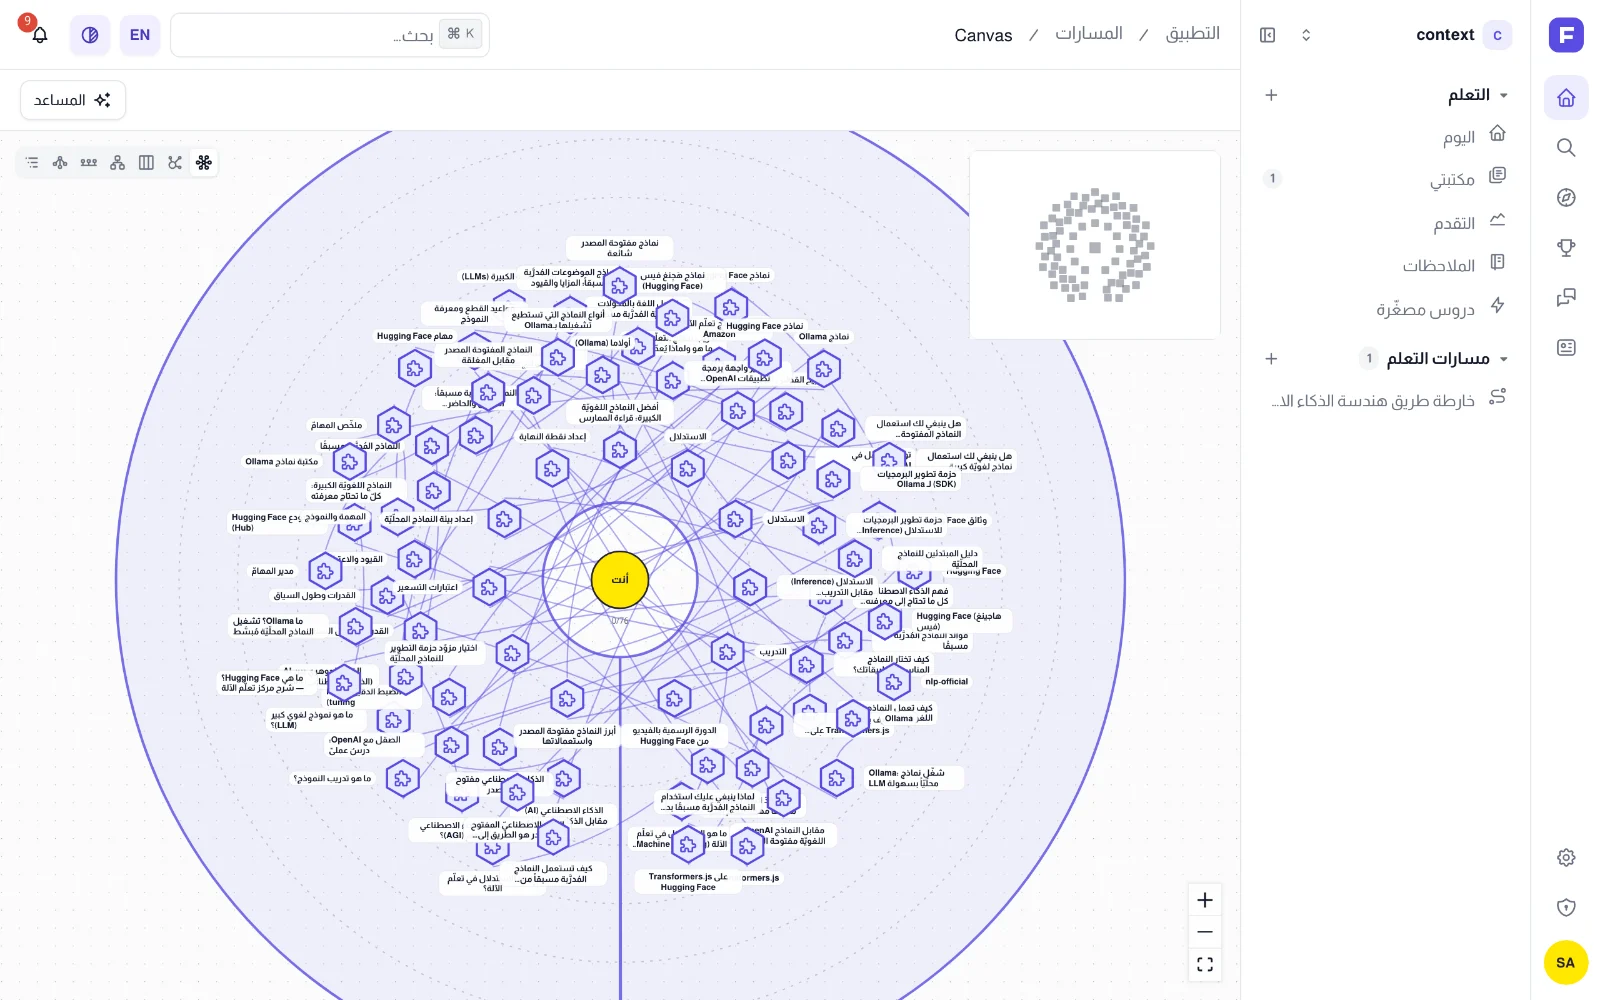Open settings gear in the icon rail
The height and width of the screenshot is (1000, 1600).
[x=1566, y=858]
